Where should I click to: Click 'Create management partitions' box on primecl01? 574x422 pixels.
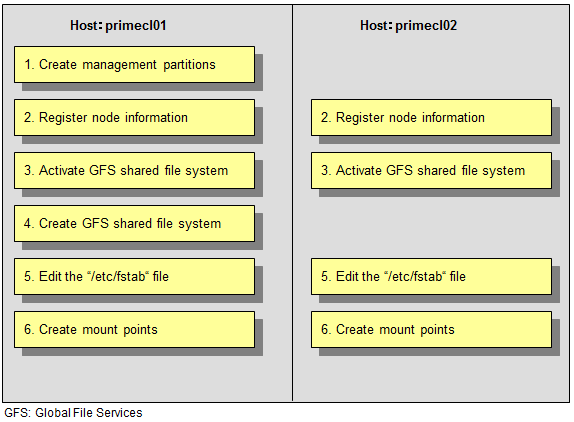[134, 64]
